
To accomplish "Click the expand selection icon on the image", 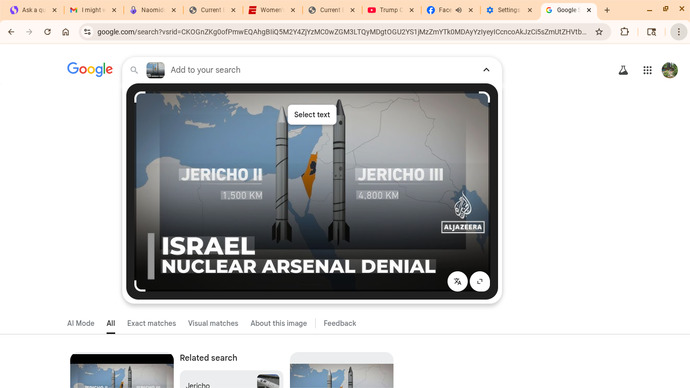I will coord(480,282).
